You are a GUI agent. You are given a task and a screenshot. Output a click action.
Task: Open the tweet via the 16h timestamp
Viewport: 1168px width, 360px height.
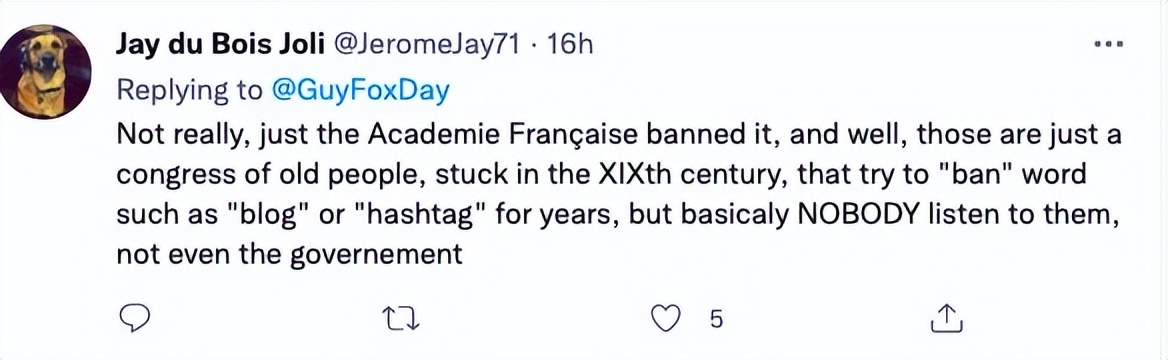(x=570, y=46)
